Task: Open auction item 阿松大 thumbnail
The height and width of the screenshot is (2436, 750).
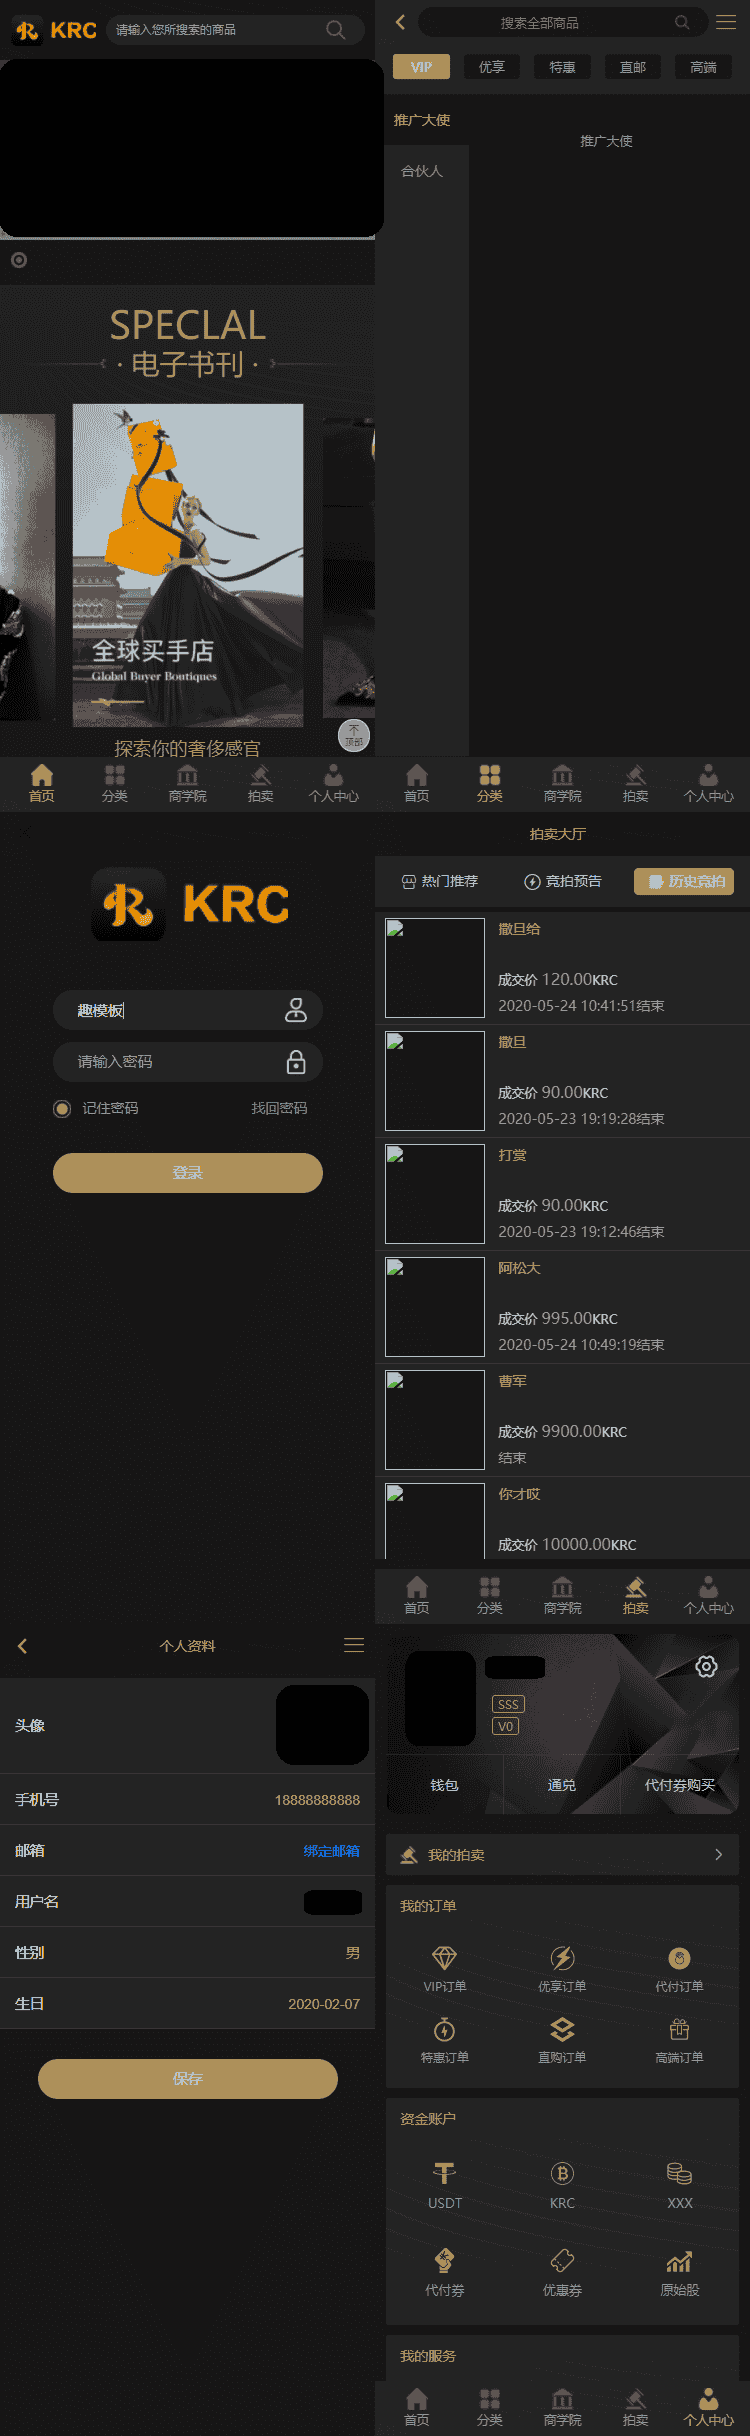Action: click(x=435, y=1307)
